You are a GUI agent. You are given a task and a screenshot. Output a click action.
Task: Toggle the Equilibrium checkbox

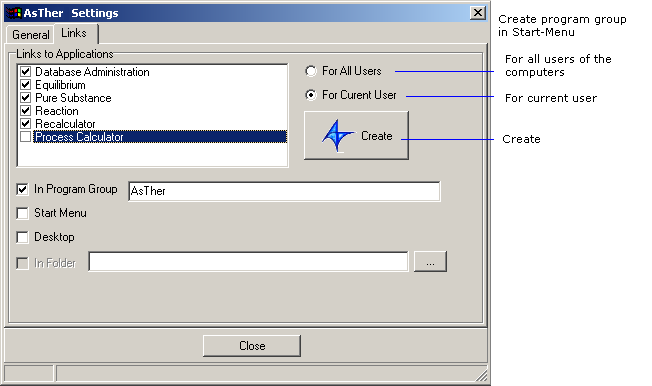coord(25,84)
